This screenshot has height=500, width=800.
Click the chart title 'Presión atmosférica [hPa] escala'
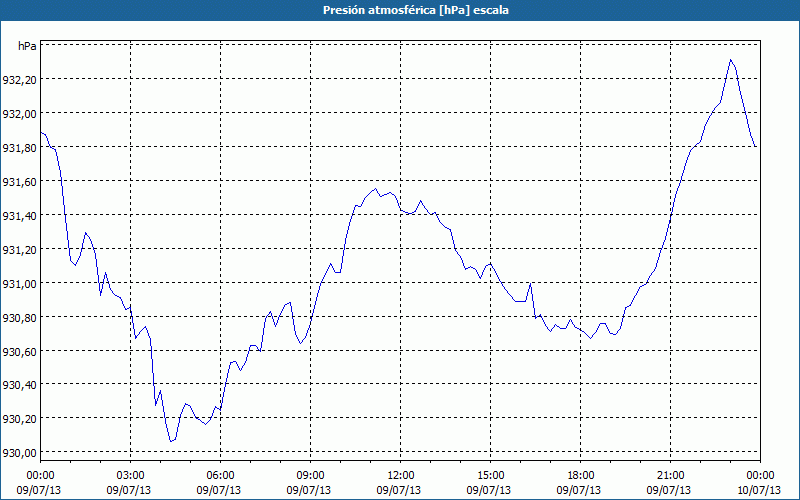pyautogui.click(x=415, y=10)
